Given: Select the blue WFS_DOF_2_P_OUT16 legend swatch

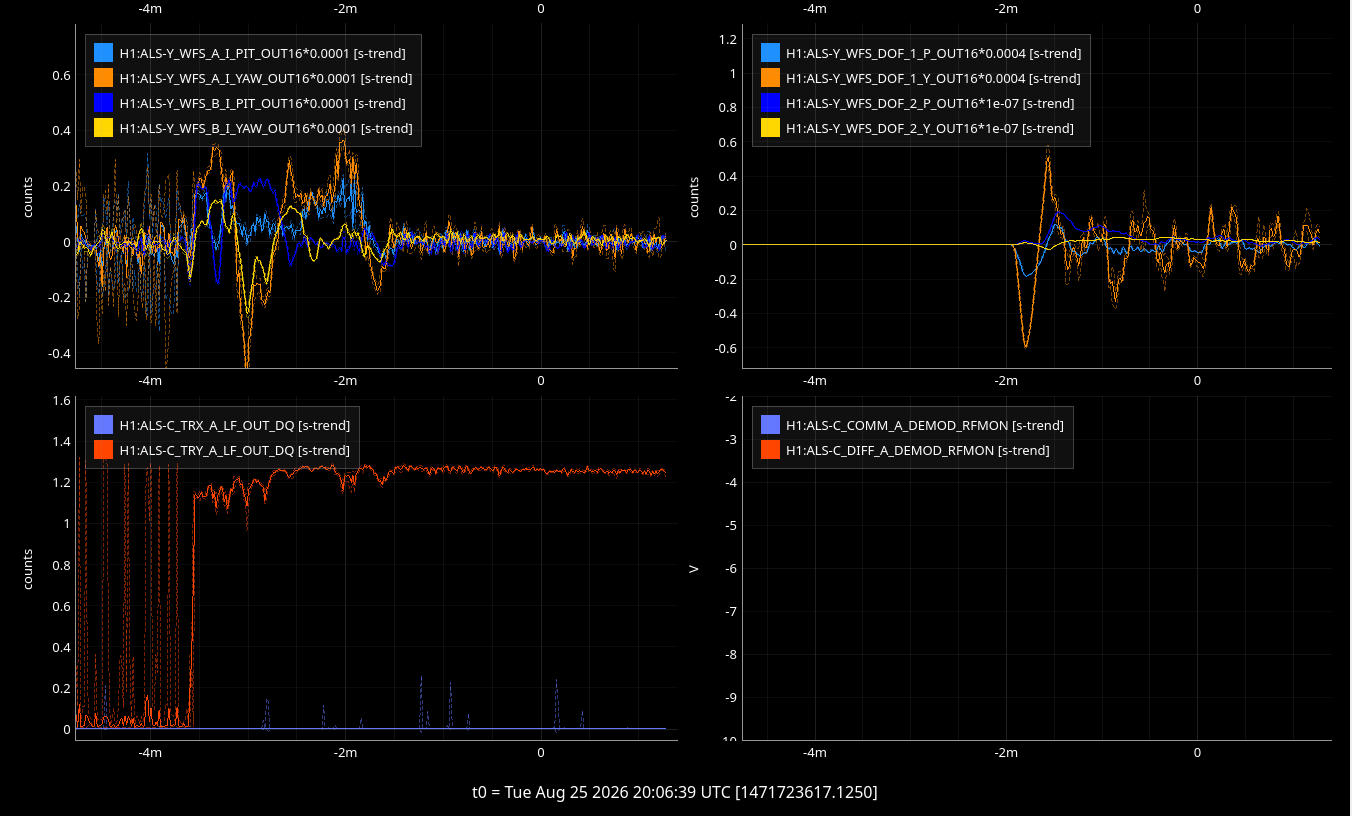Looking at the screenshot, I should (x=770, y=102).
